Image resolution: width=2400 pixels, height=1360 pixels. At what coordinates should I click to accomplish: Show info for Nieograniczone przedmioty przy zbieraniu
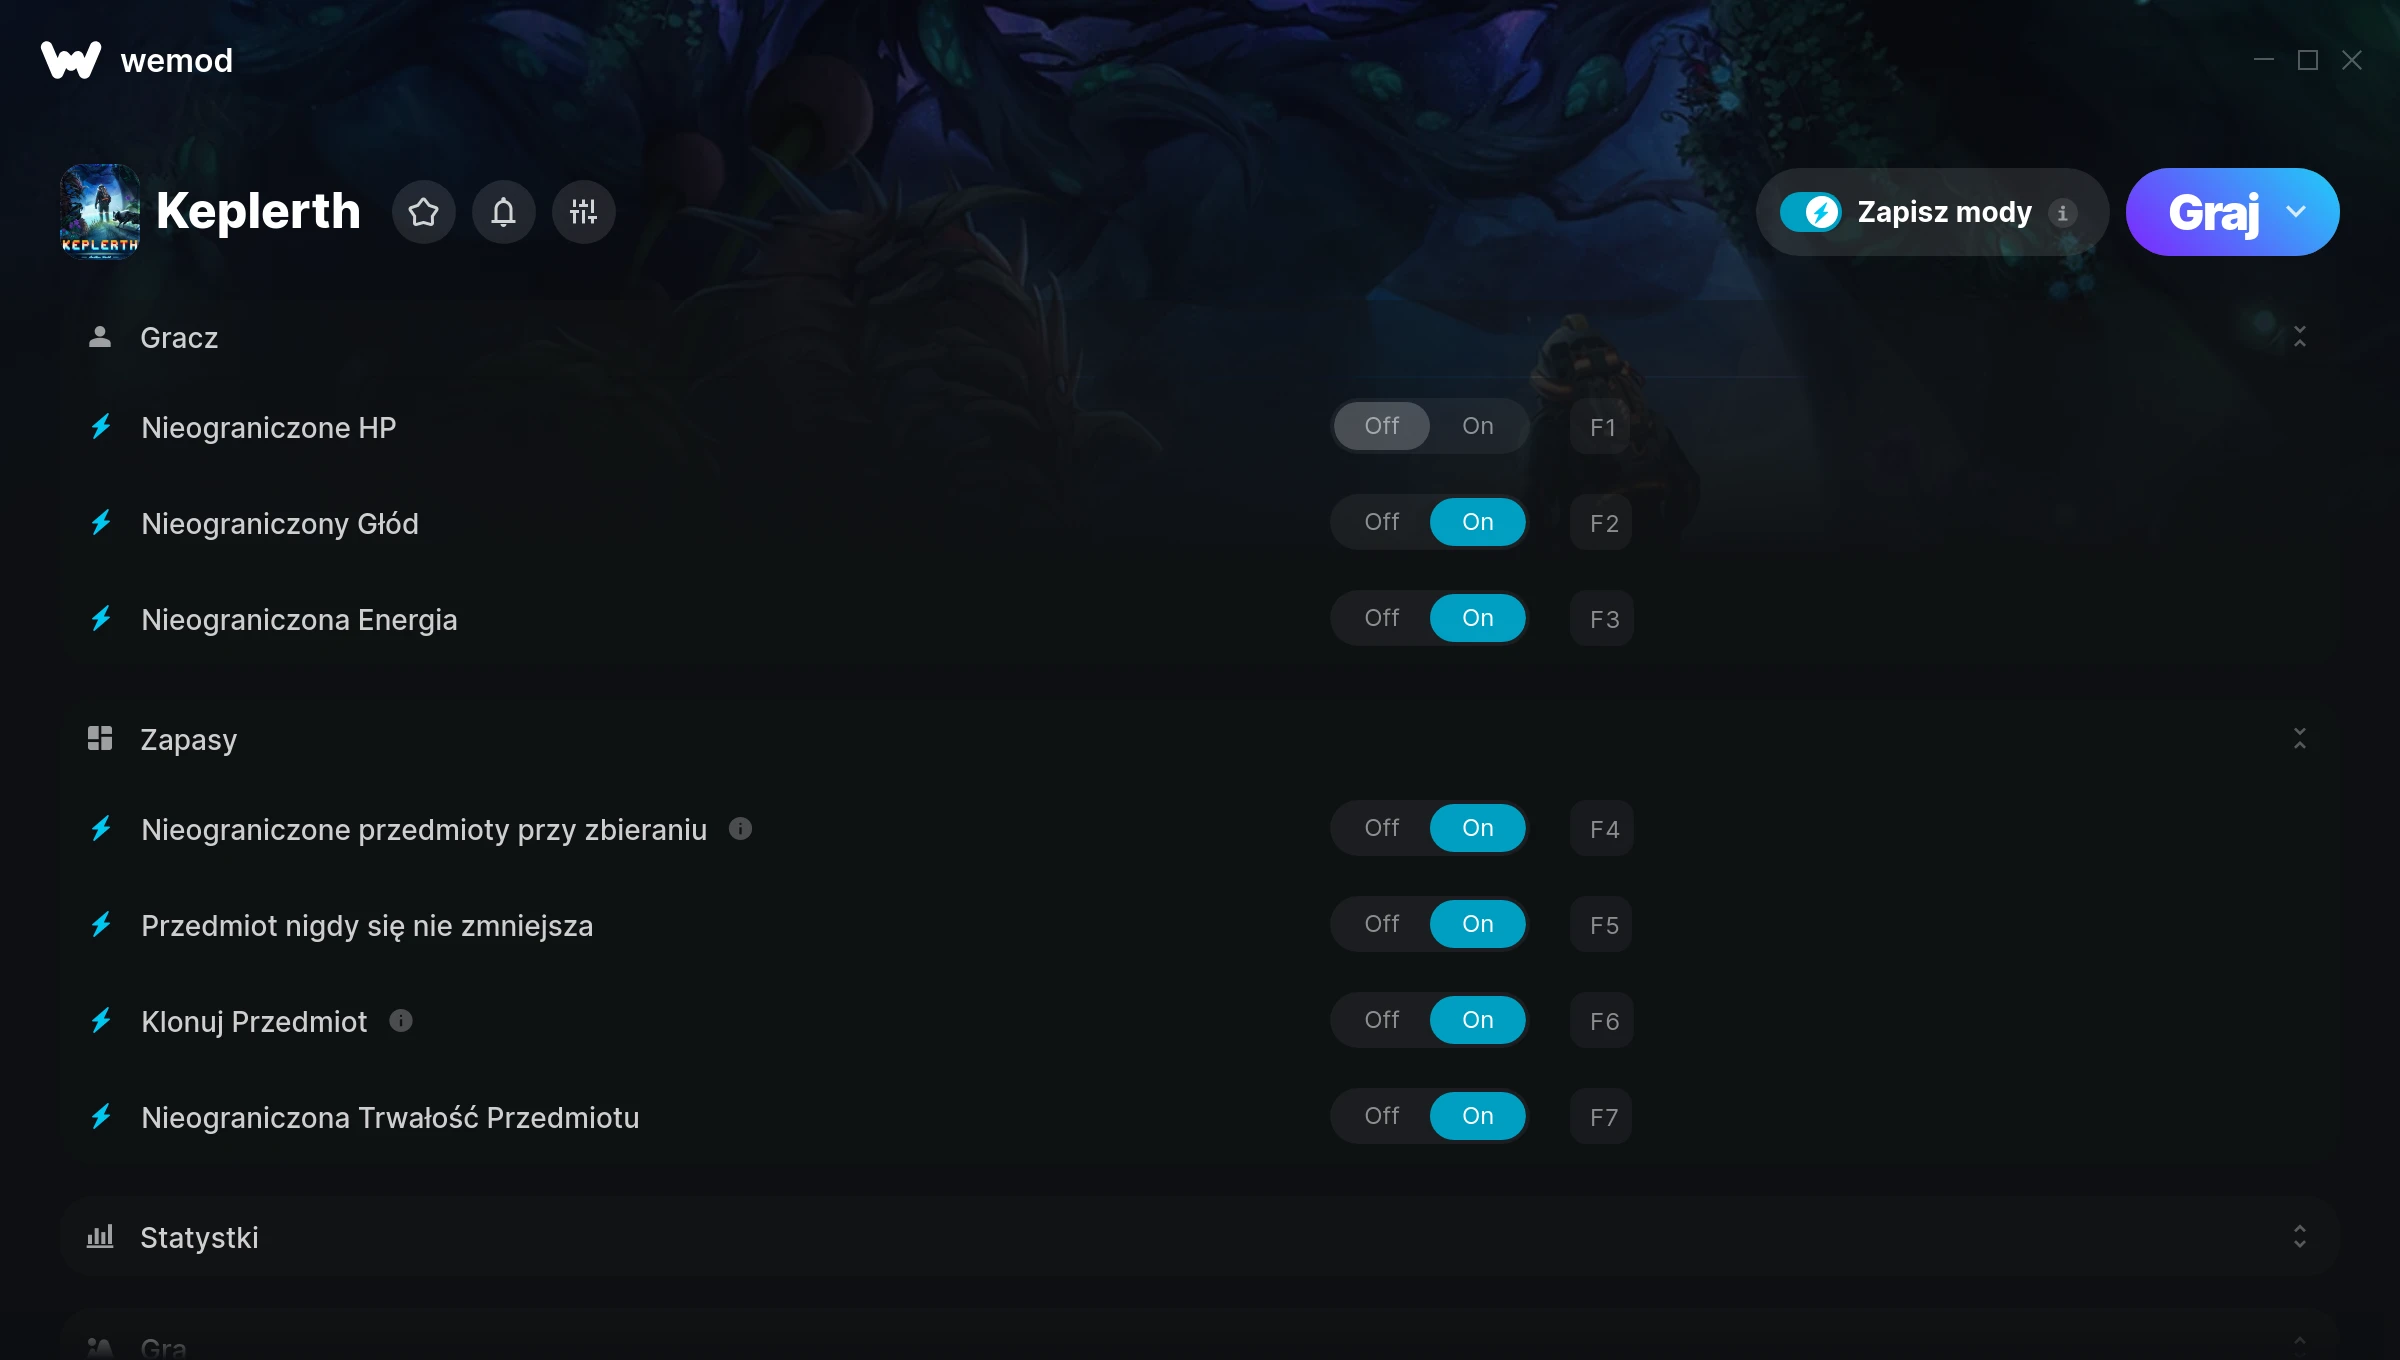point(740,829)
